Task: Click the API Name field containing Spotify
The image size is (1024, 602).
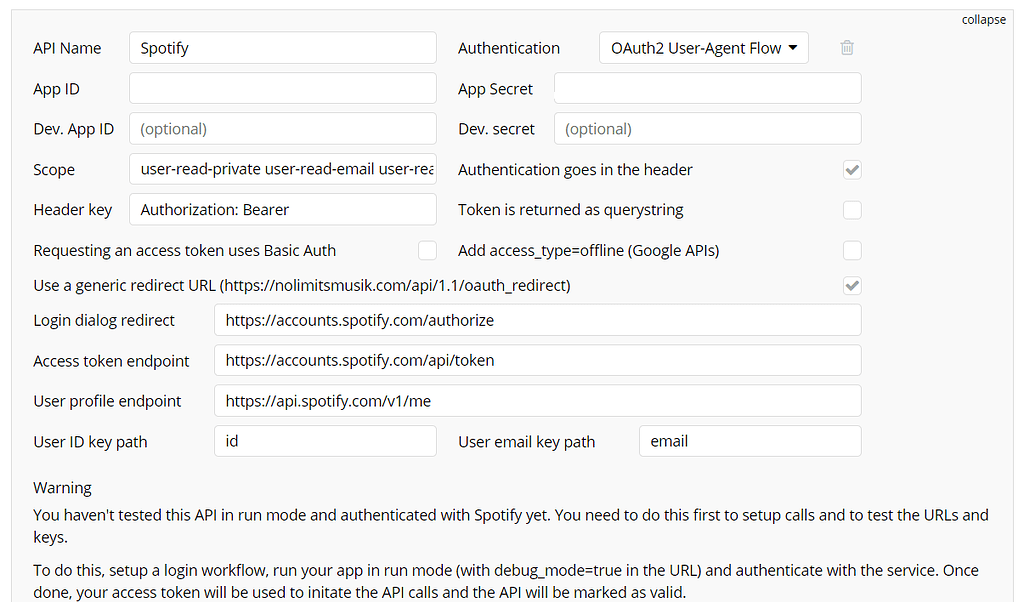Action: 282,47
